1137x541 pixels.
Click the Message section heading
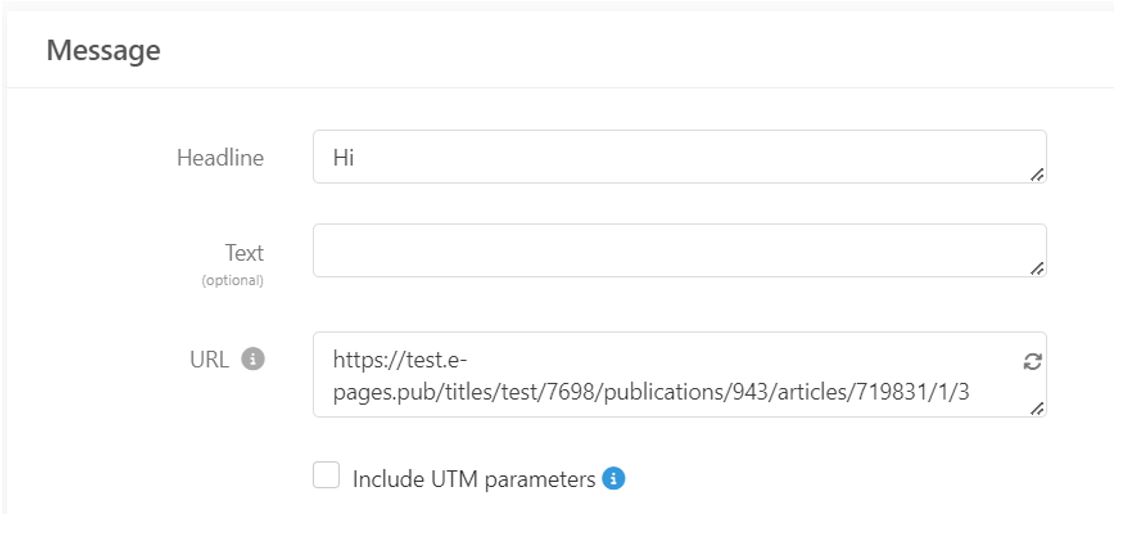click(x=104, y=51)
